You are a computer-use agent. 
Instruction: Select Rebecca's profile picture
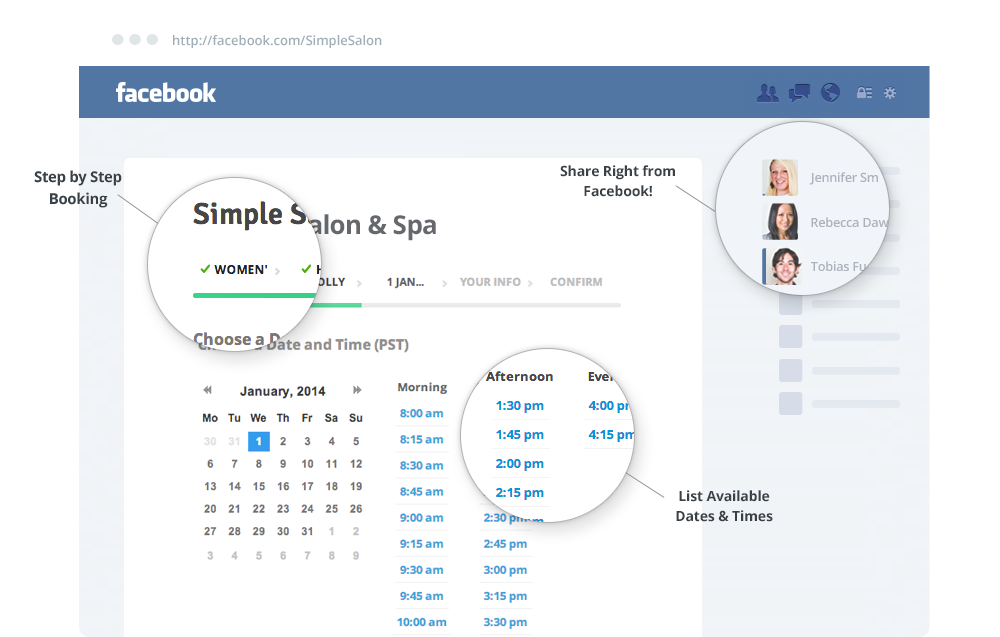pos(780,222)
